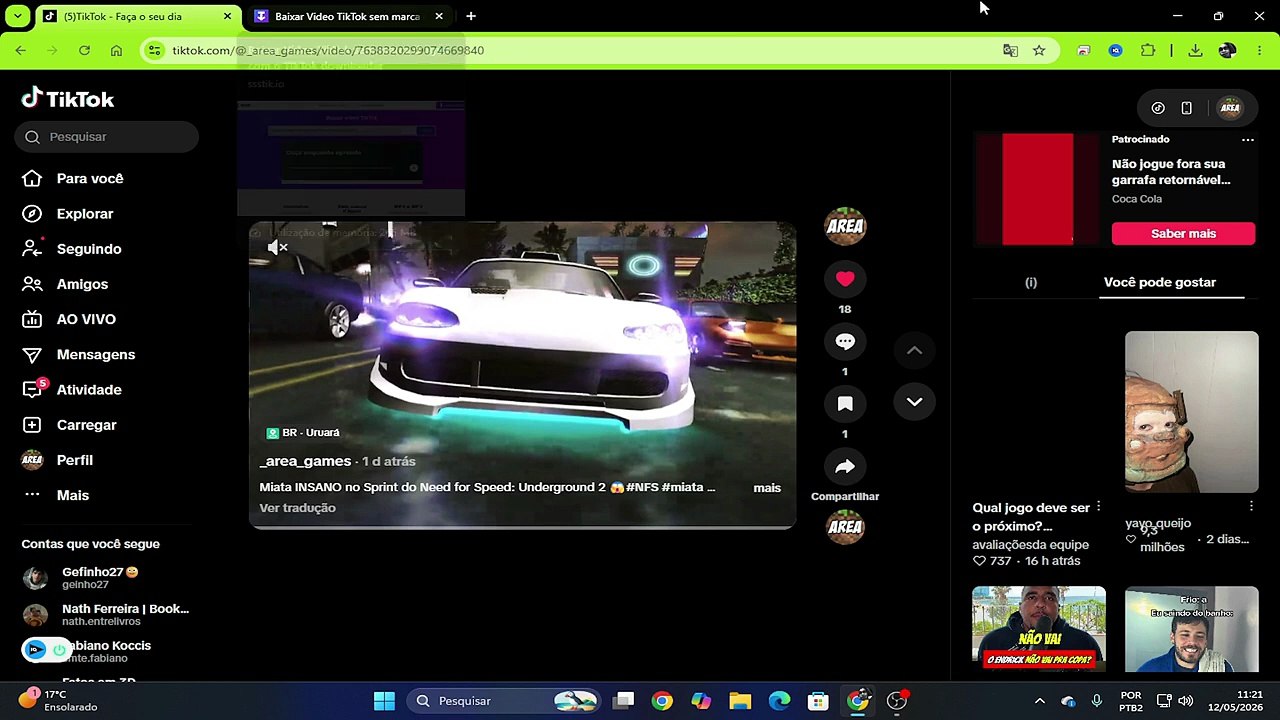This screenshot has height=720, width=1280.
Task: Click the AREA sound disc below Compartilhar
Action: 845,527
